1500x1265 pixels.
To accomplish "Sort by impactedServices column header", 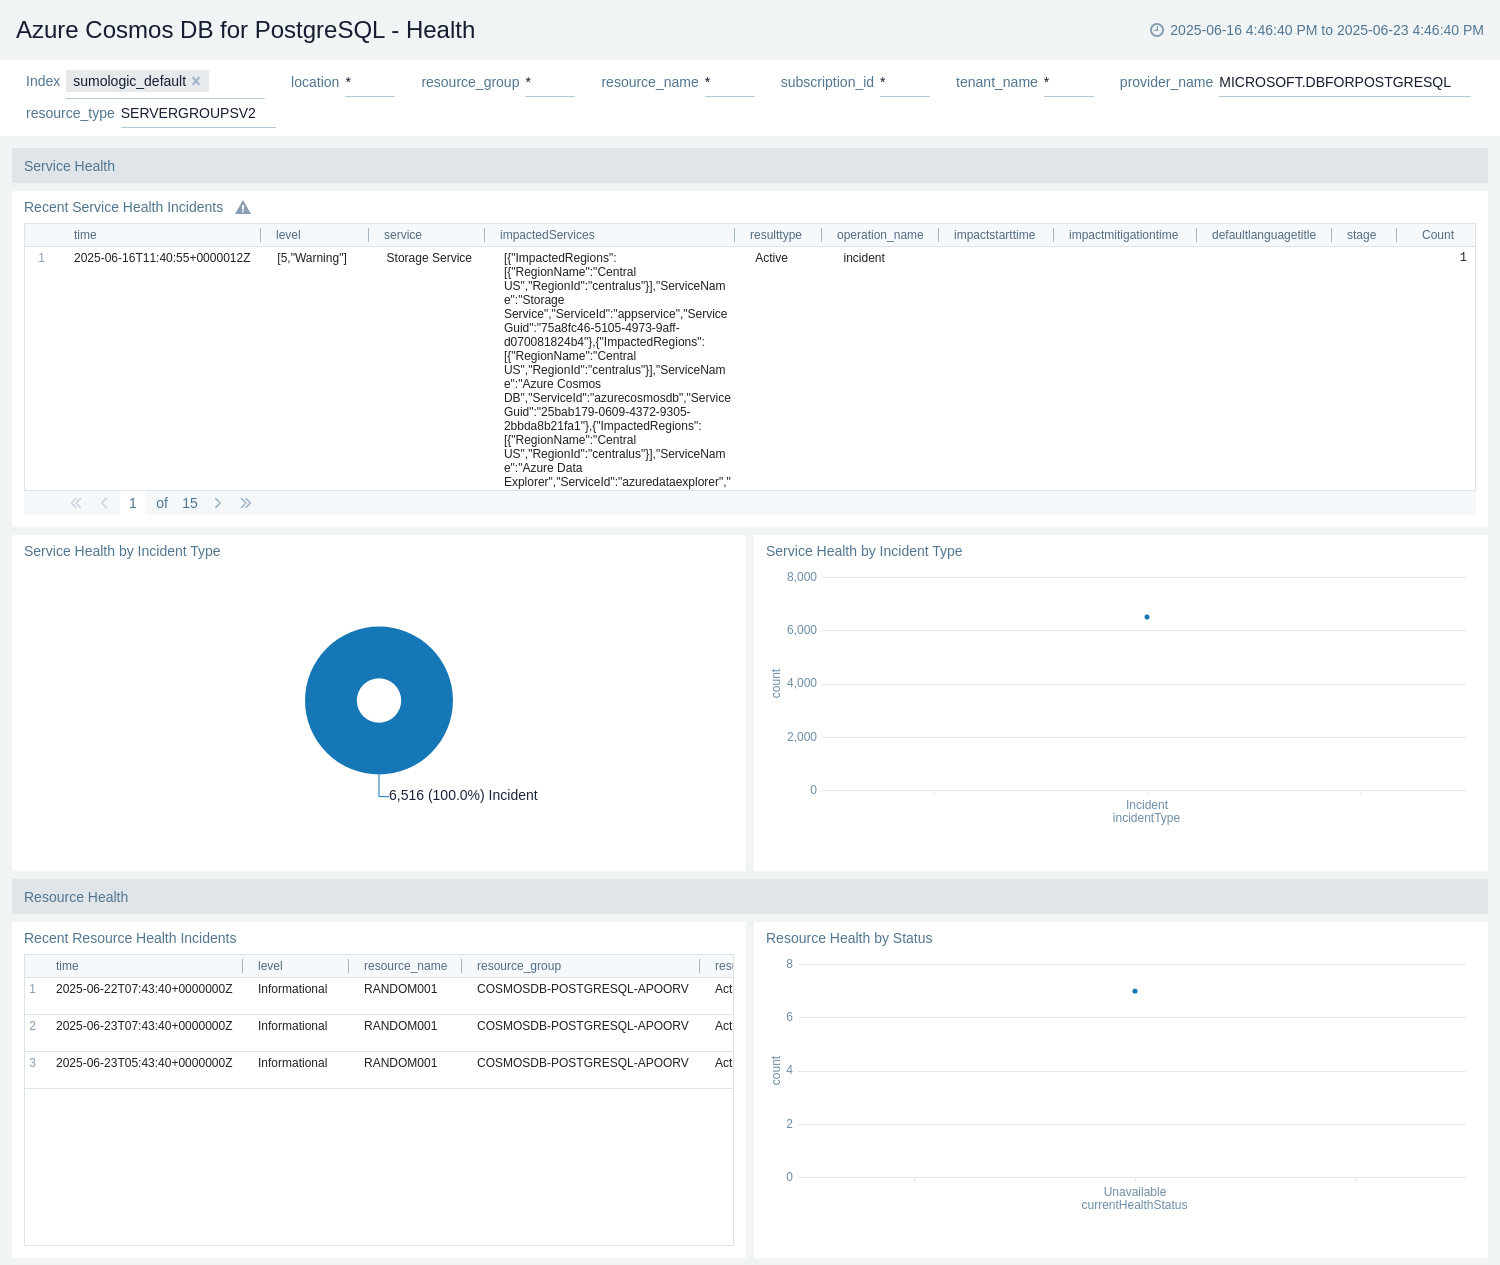I will [547, 235].
